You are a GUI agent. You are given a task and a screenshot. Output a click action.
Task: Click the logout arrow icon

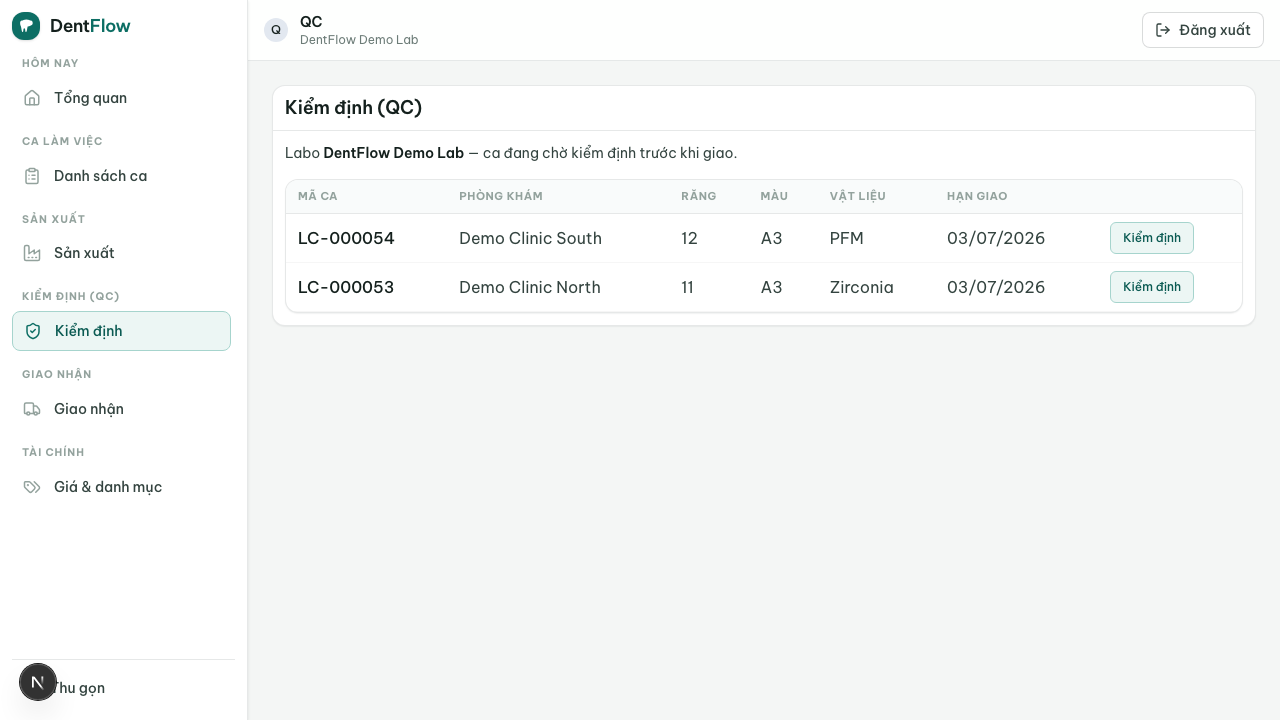[1163, 30]
